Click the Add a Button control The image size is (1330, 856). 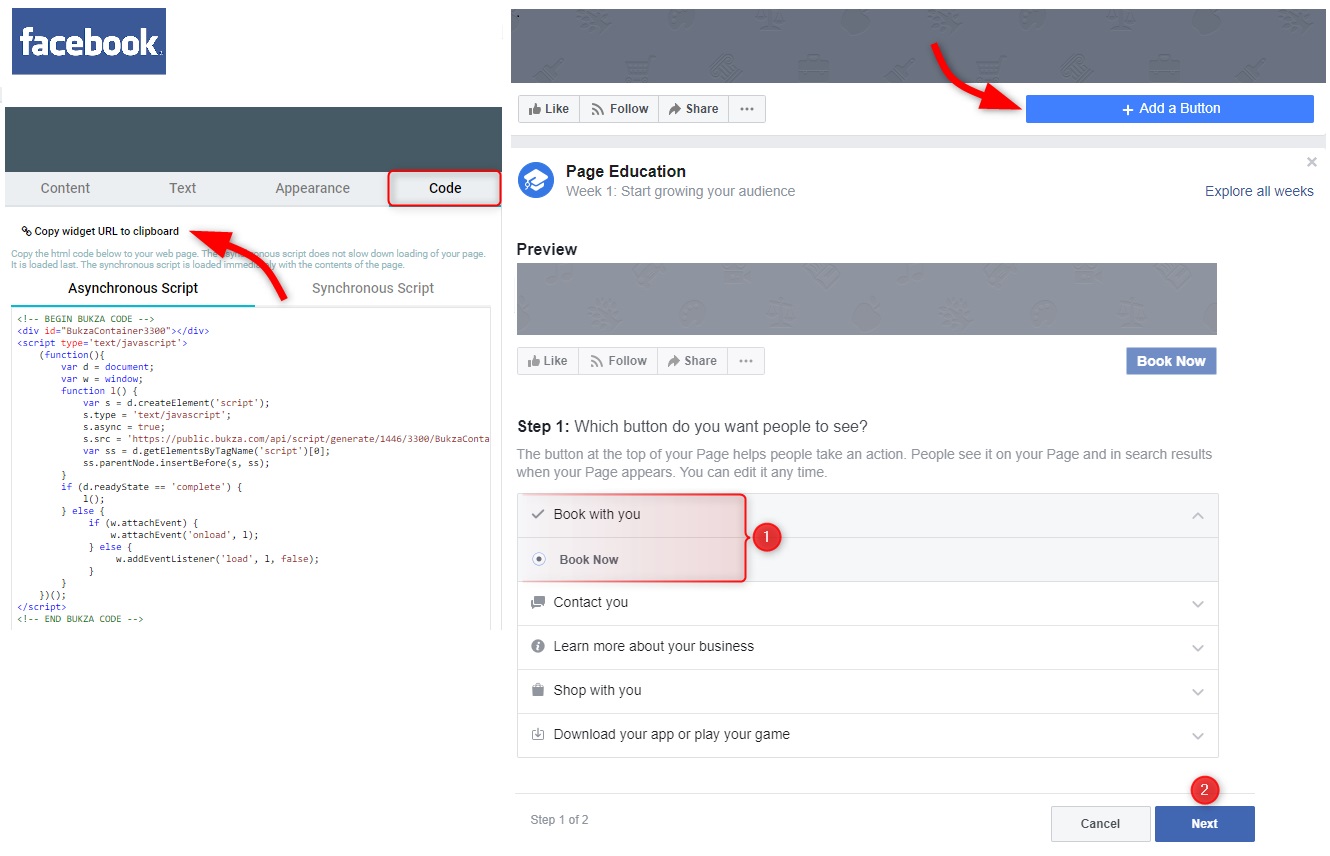(1168, 108)
